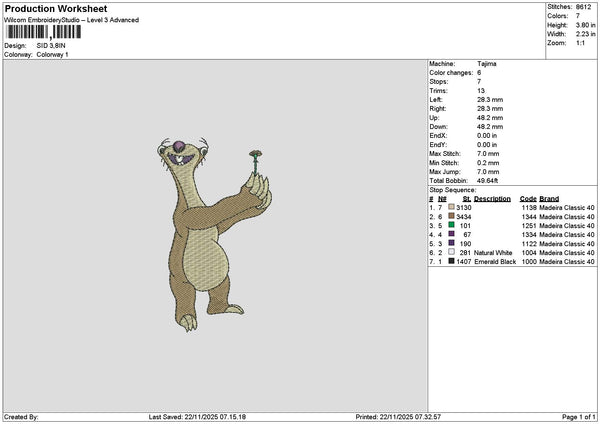This screenshot has width=600, height=424.
Task: Select the dark purple swatch with code 1122
Action: [x=452, y=243]
